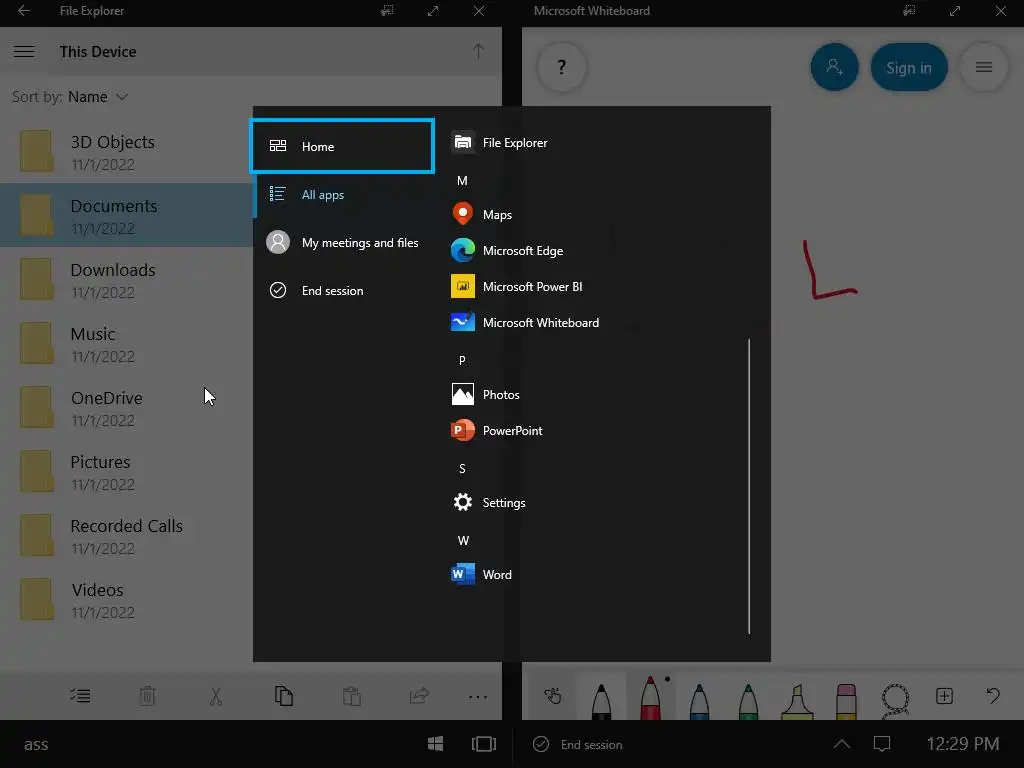The width and height of the screenshot is (1024, 768).
Task: Open Maps from the app list
Action: coord(496,214)
